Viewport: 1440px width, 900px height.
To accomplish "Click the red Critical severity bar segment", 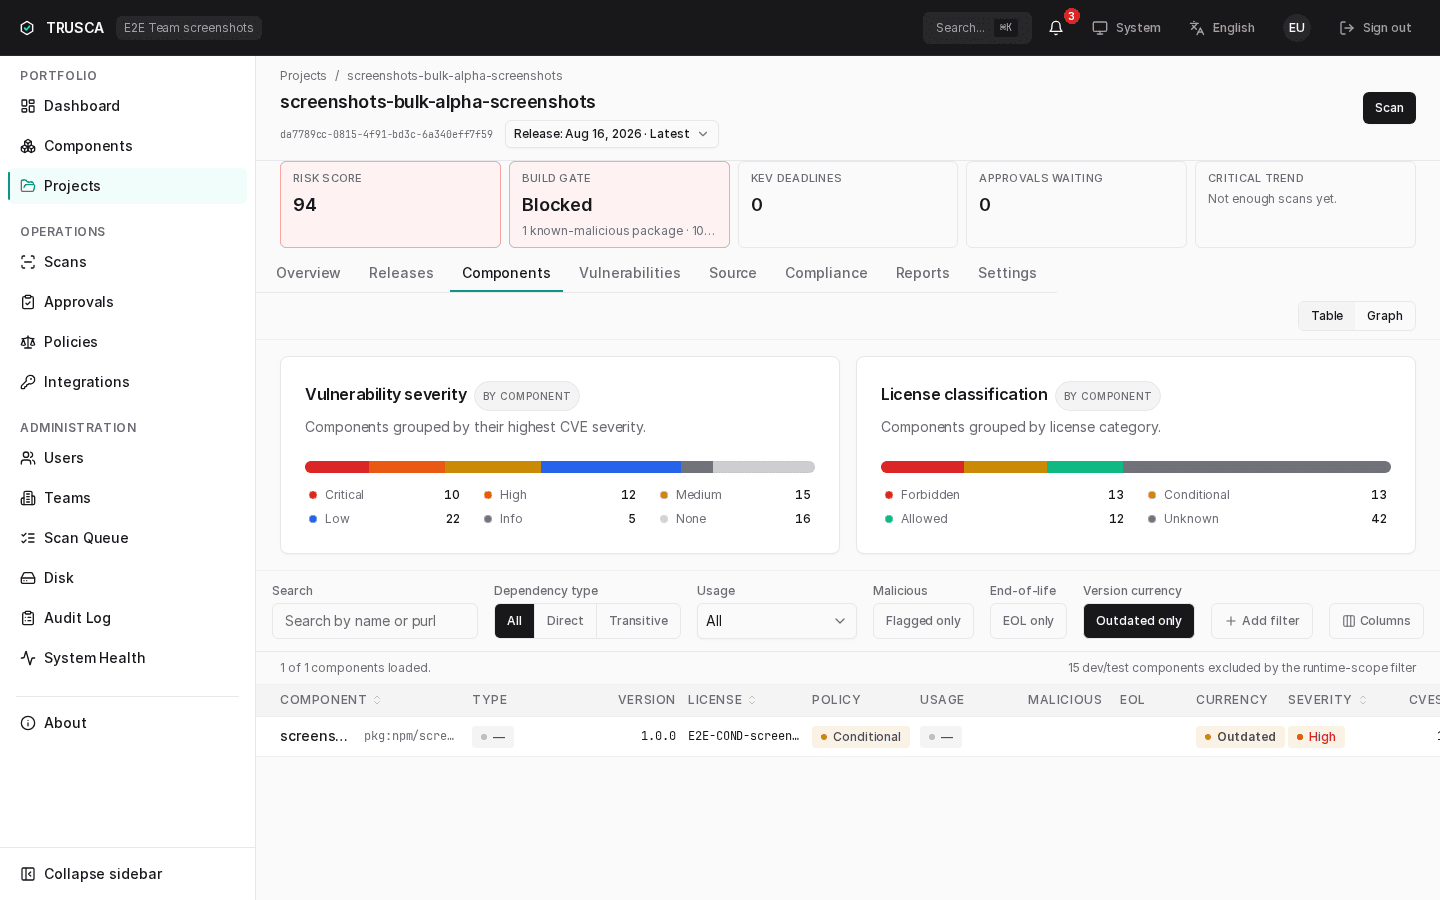I will [x=337, y=467].
